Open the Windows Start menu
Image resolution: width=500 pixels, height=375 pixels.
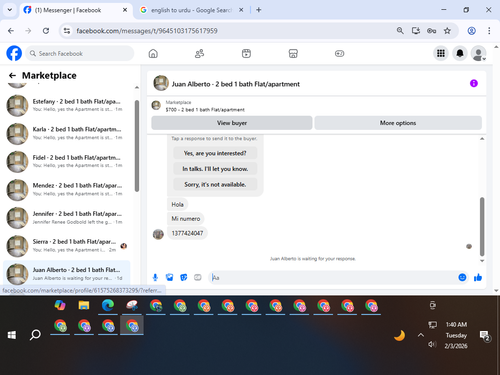[x=12, y=335]
